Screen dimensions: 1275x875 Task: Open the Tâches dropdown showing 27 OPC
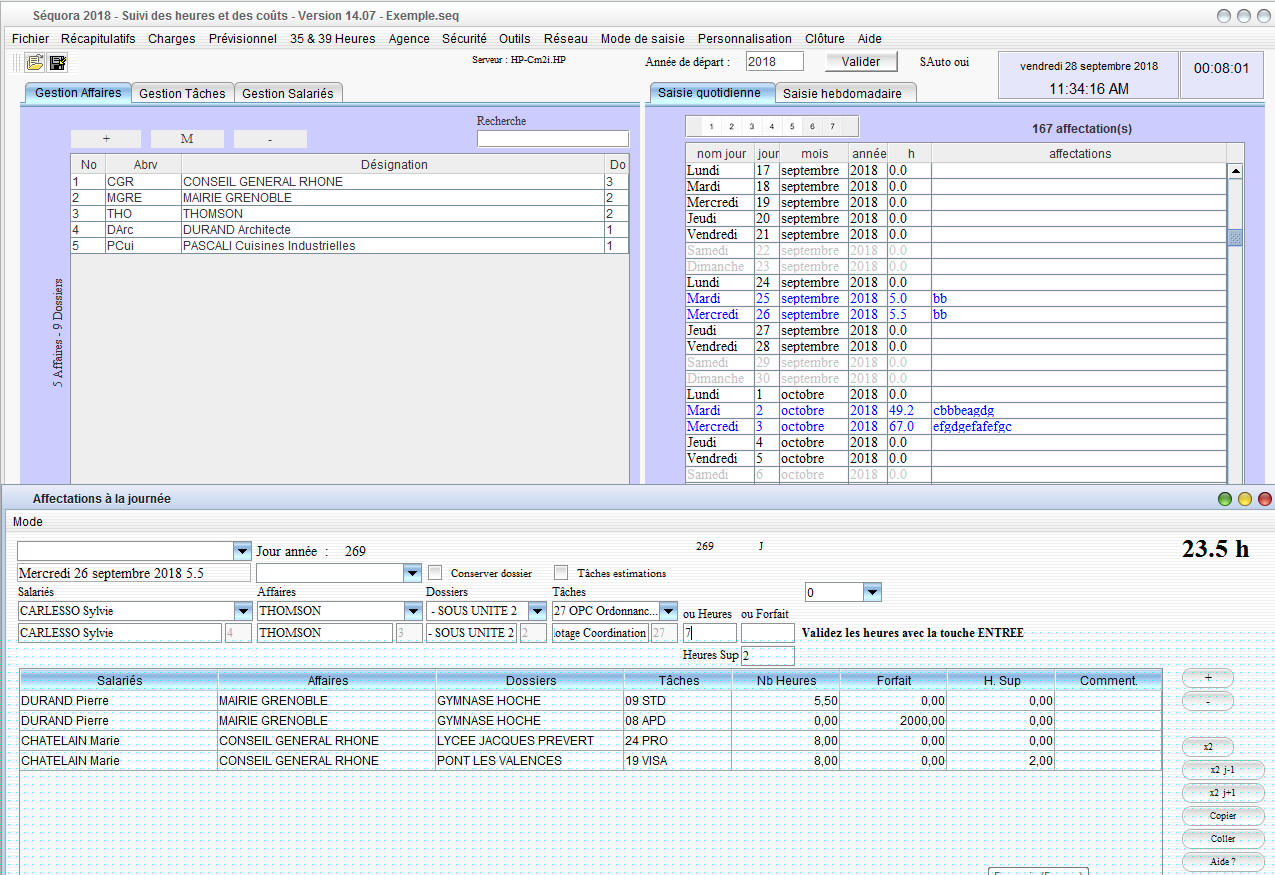click(668, 611)
